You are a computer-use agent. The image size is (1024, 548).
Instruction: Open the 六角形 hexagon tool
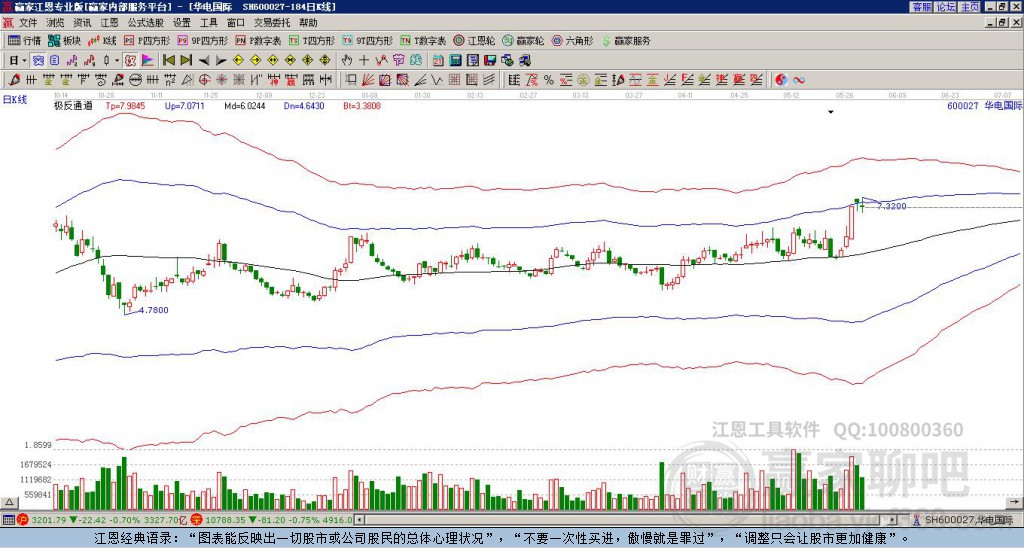572,40
